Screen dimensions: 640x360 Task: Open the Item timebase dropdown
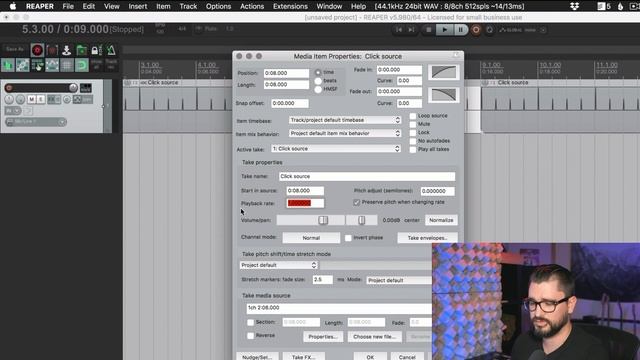click(345, 120)
